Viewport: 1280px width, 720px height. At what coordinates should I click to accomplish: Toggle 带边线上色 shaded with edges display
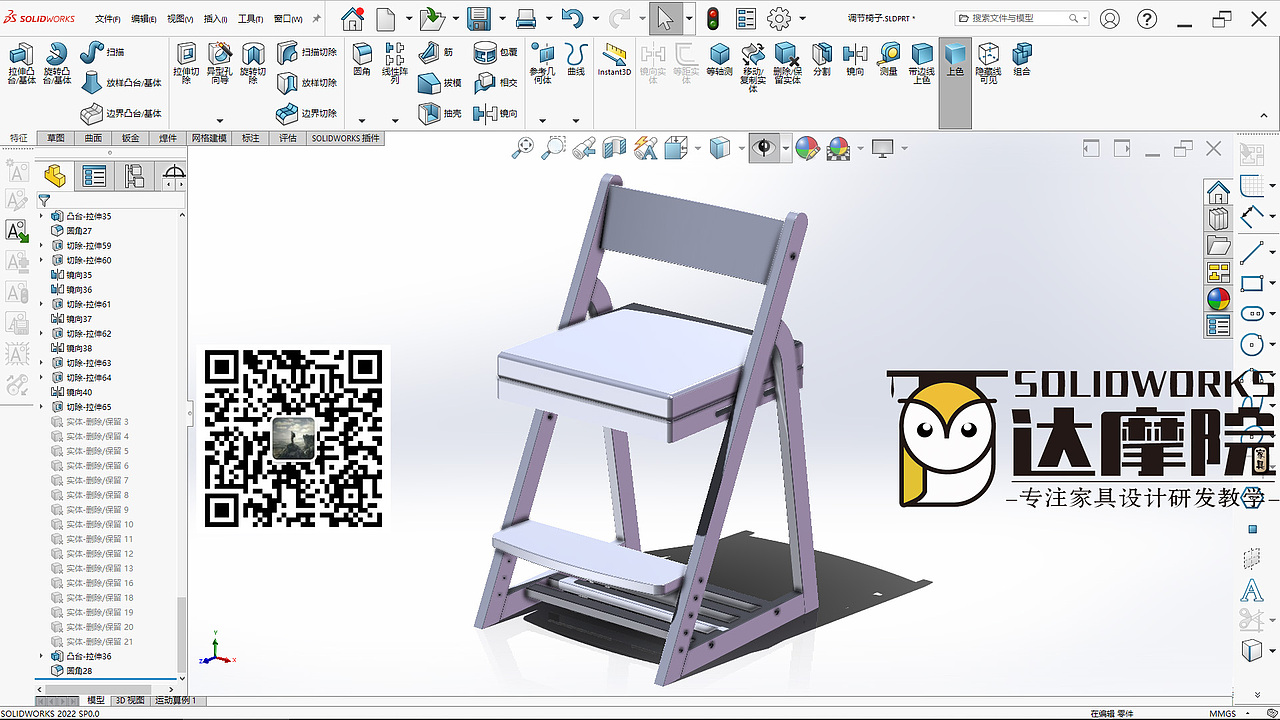click(921, 62)
